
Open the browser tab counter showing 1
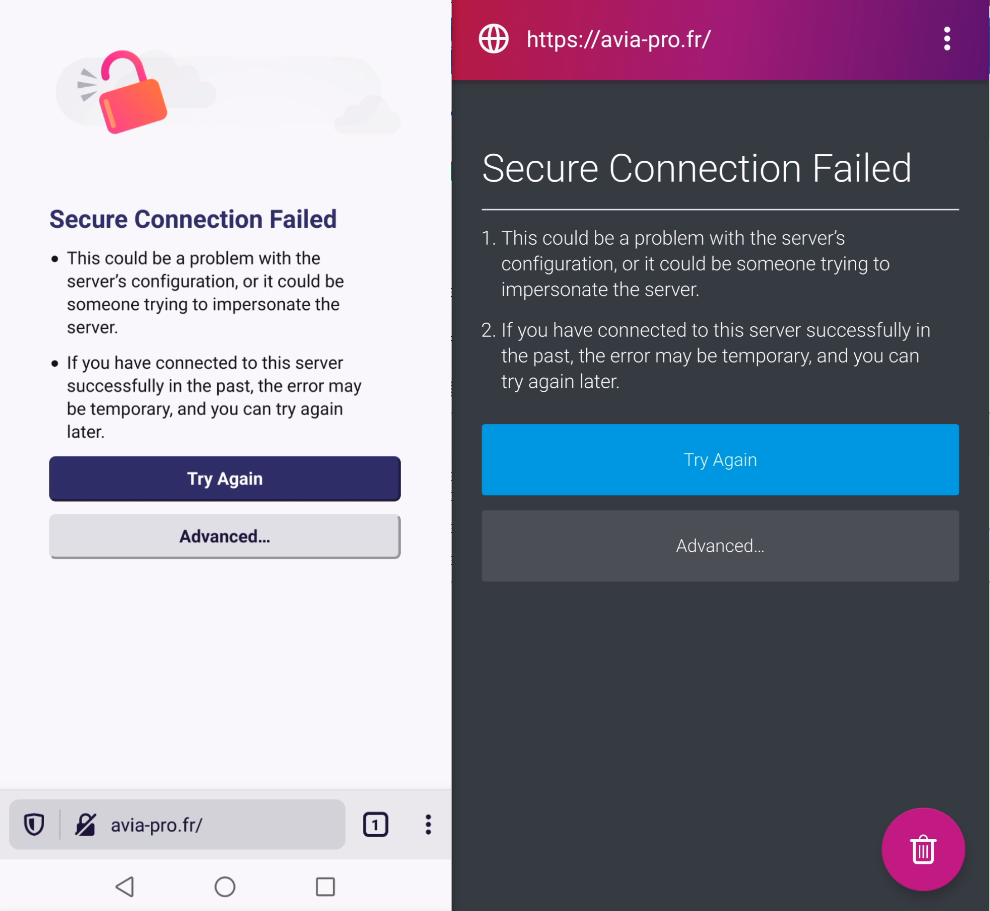click(376, 824)
